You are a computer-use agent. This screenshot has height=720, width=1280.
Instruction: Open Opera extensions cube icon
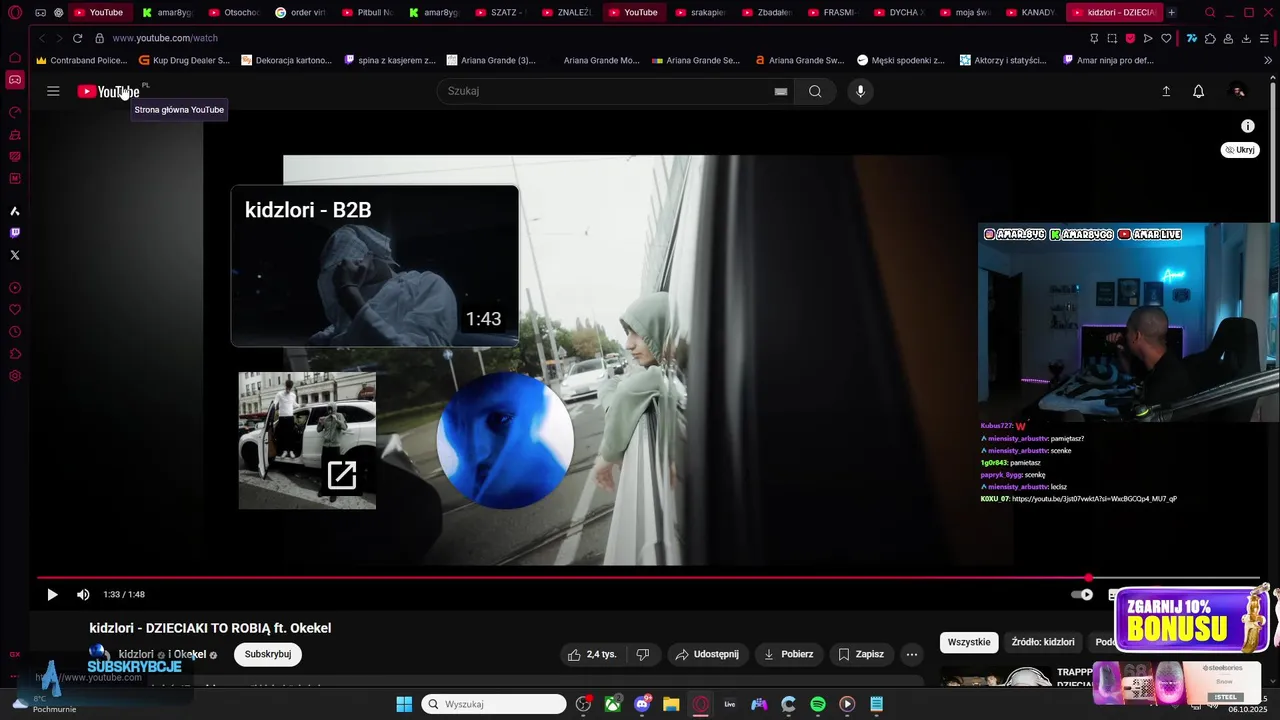1210,38
